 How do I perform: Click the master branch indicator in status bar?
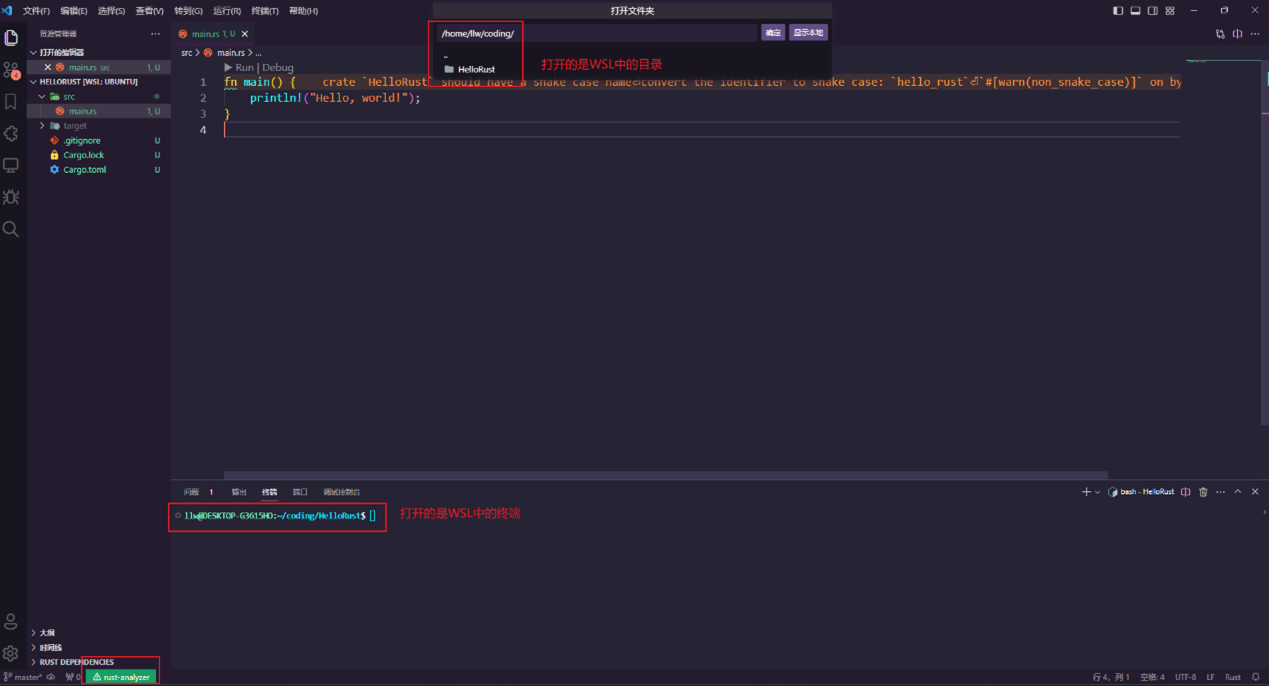tap(23, 677)
